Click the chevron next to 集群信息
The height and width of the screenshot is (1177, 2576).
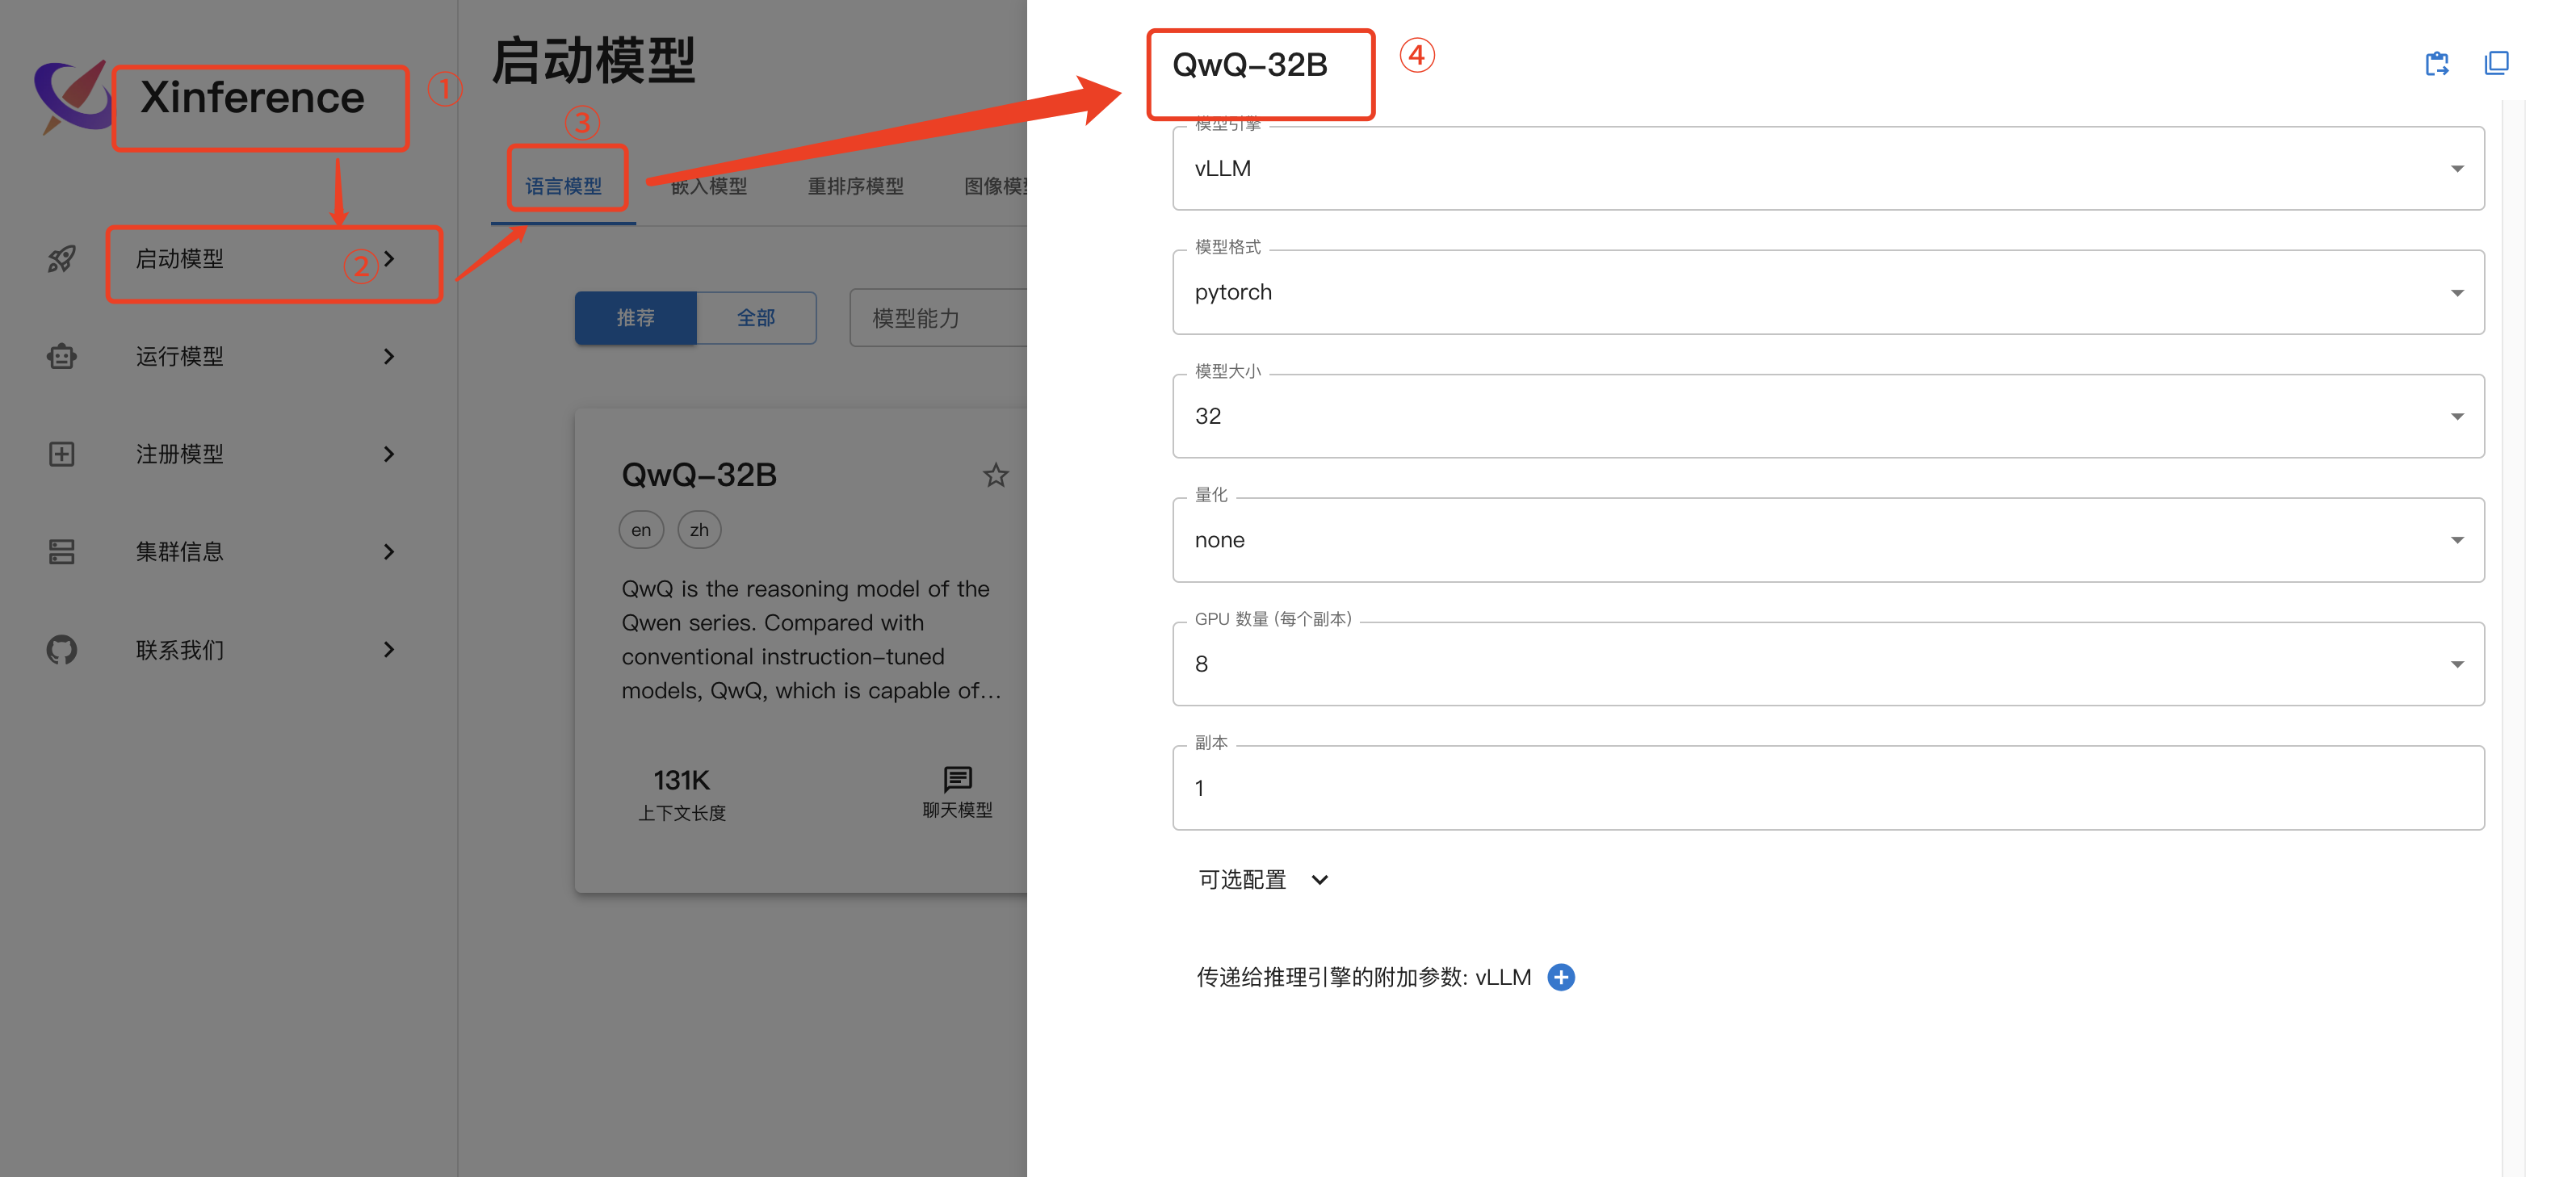click(x=389, y=552)
